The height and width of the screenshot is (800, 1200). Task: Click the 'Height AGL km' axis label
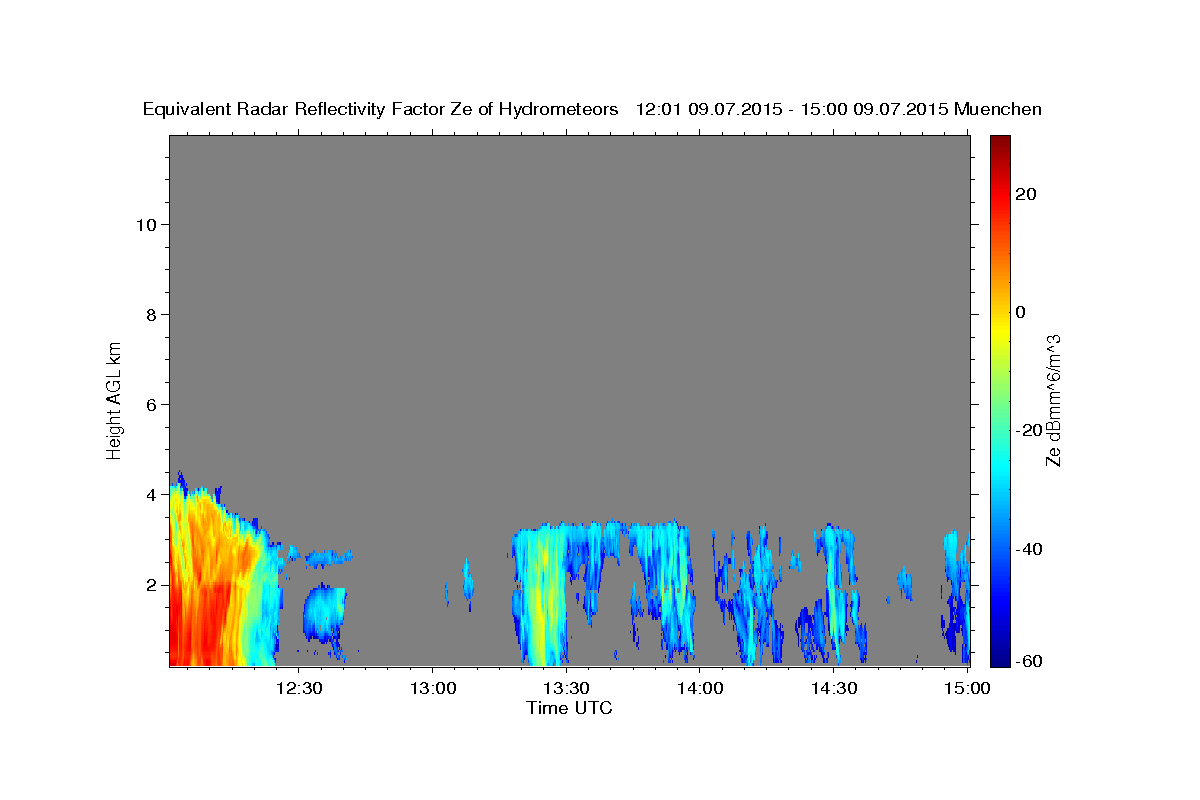(115, 399)
